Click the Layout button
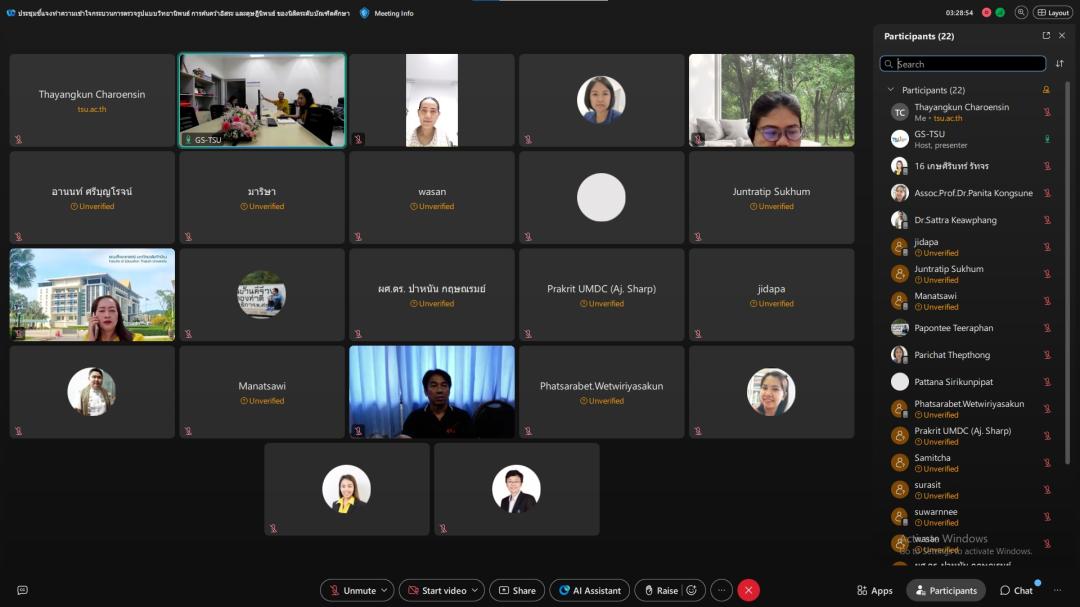This screenshot has height=607, width=1080. (x=1053, y=12)
